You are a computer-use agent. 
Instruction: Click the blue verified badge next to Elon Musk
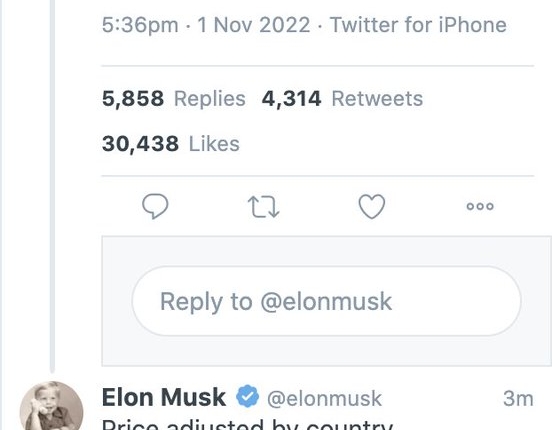pyautogui.click(x=247, y=396)
